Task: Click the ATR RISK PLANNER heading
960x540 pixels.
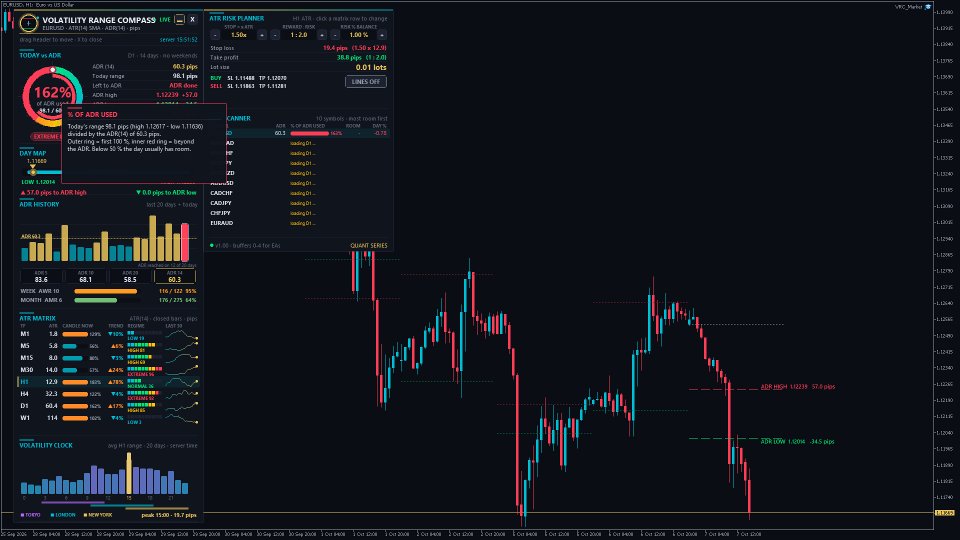Action: (236, 18)
